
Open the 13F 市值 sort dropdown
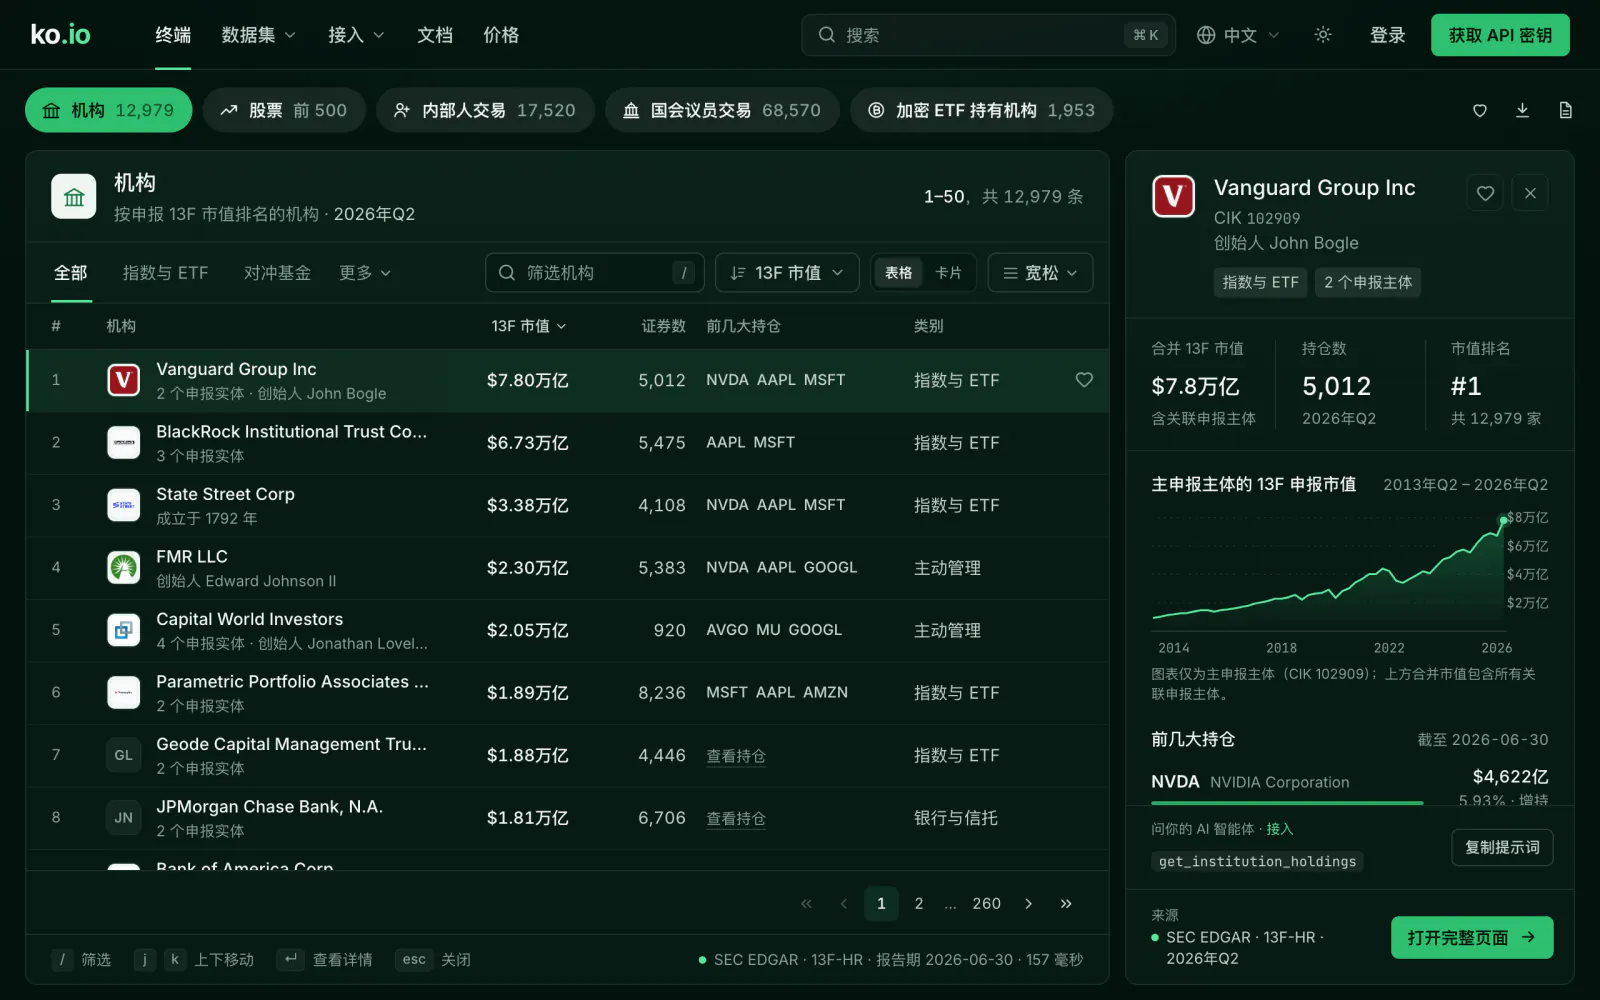click(787, 273)
